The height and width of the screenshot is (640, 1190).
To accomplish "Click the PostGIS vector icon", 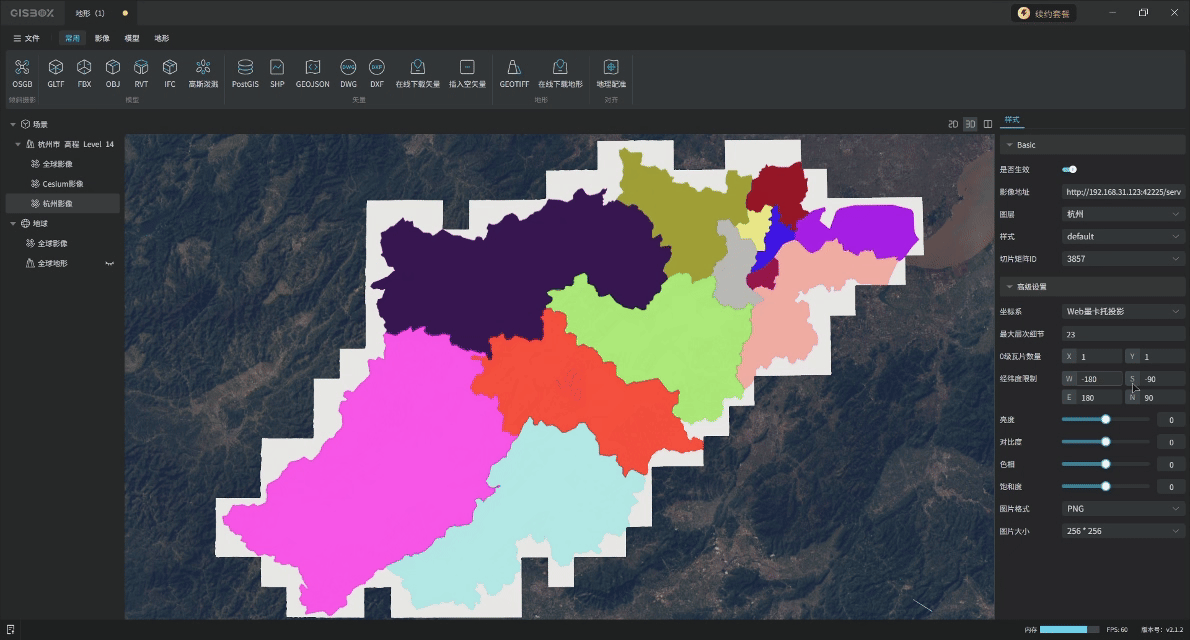I will pyautogui.click(x=245, y=68).
